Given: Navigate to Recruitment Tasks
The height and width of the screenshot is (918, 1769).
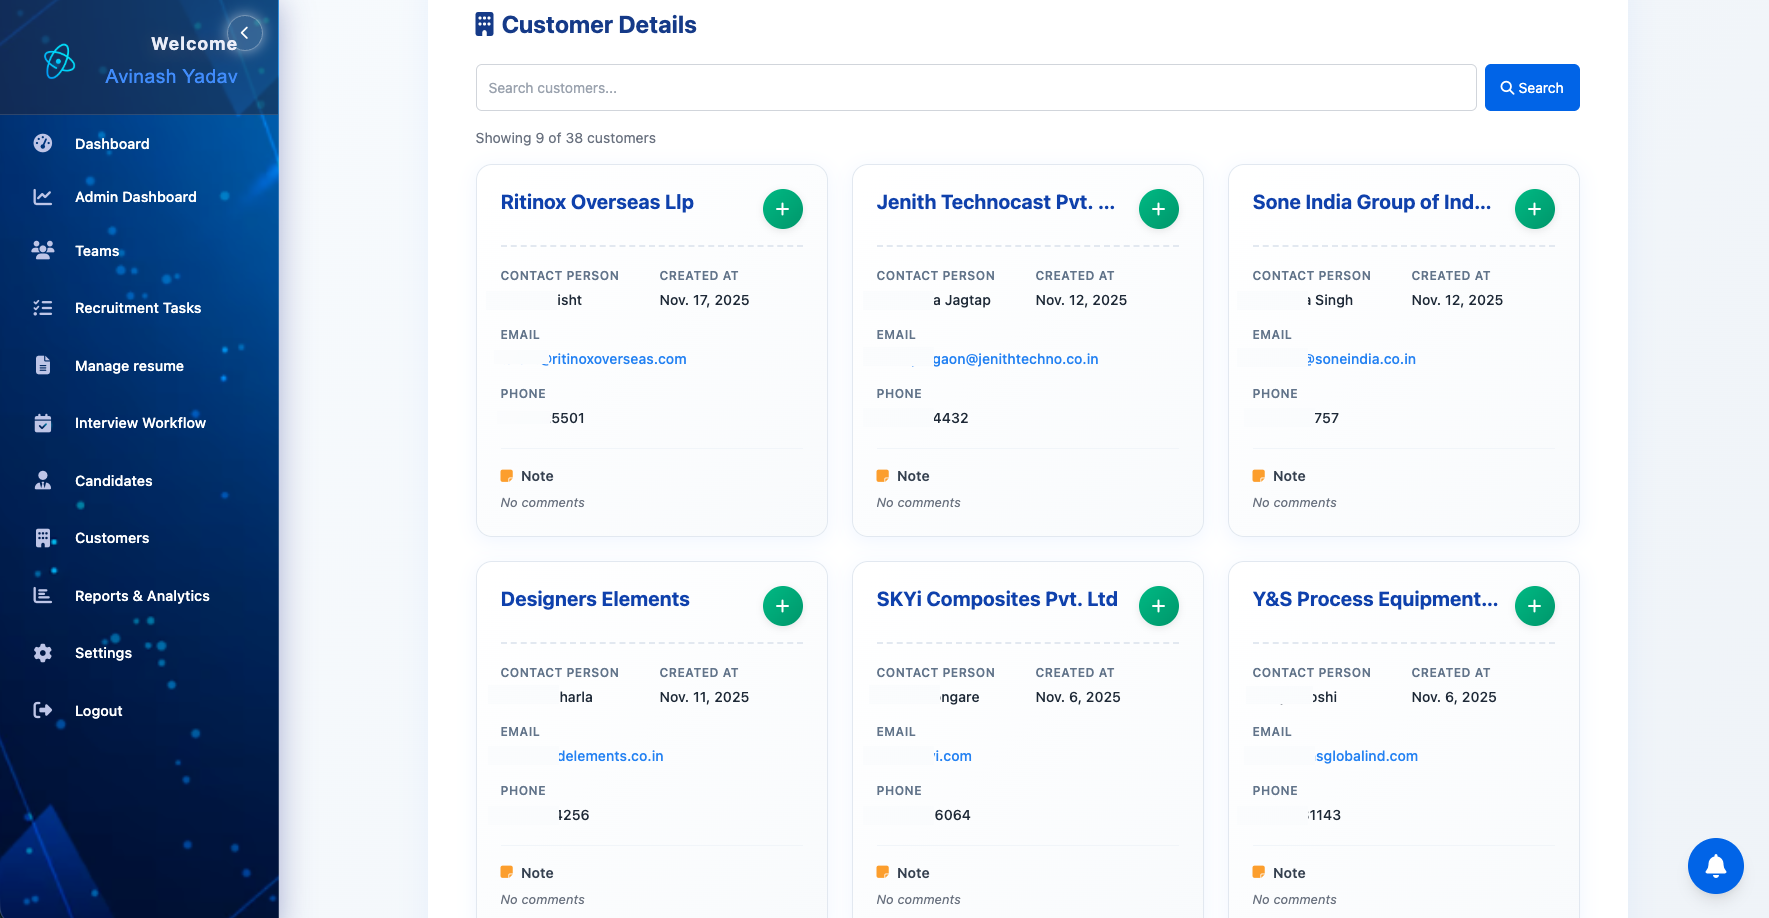Looking at the screenshot, I should tap(138, 308).
